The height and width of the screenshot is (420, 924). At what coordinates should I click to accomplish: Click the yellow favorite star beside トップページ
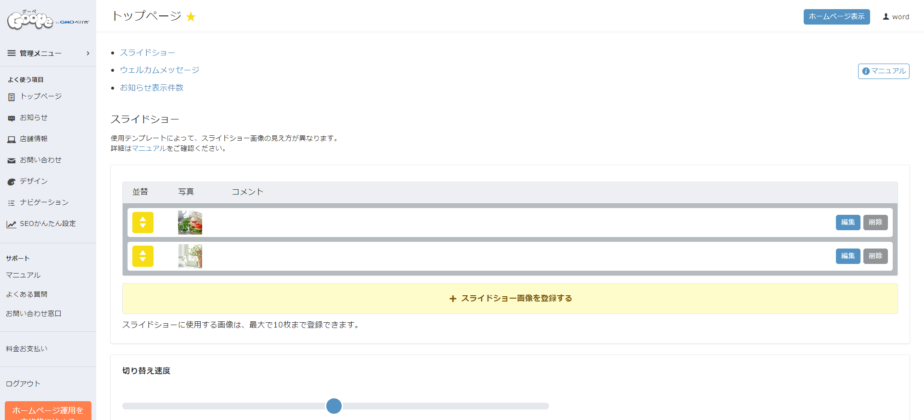191,17
